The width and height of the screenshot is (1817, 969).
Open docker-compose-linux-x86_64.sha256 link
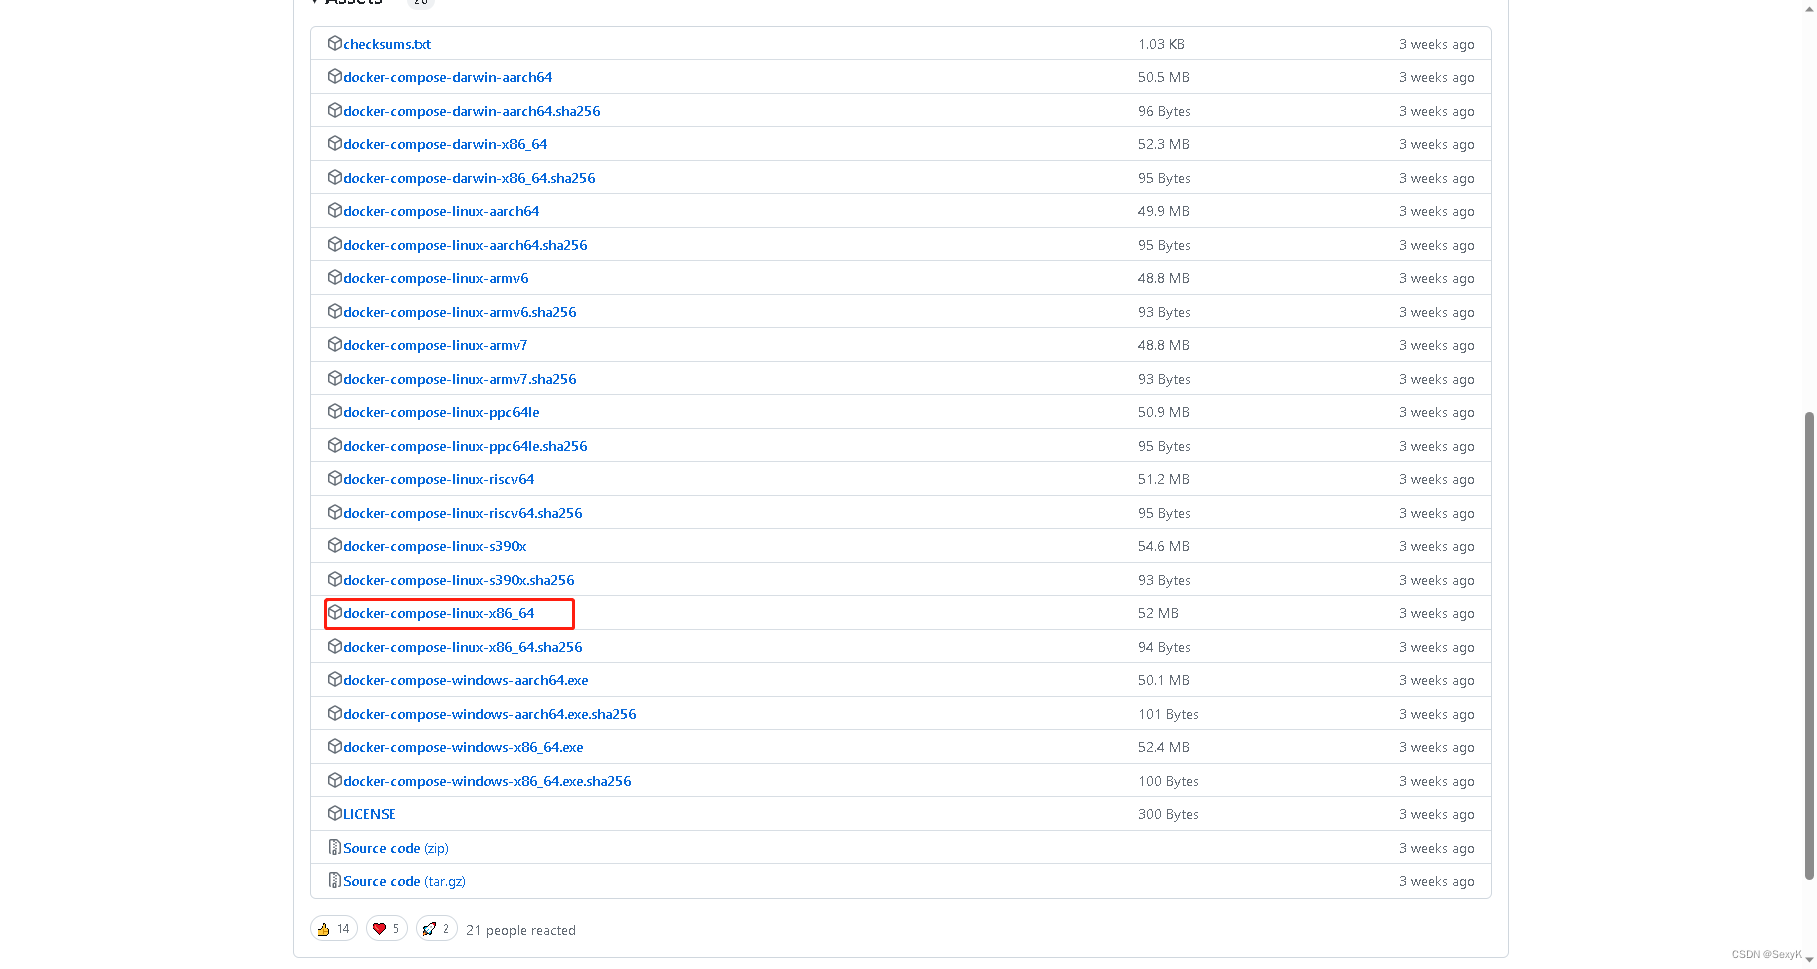[463, 647]
